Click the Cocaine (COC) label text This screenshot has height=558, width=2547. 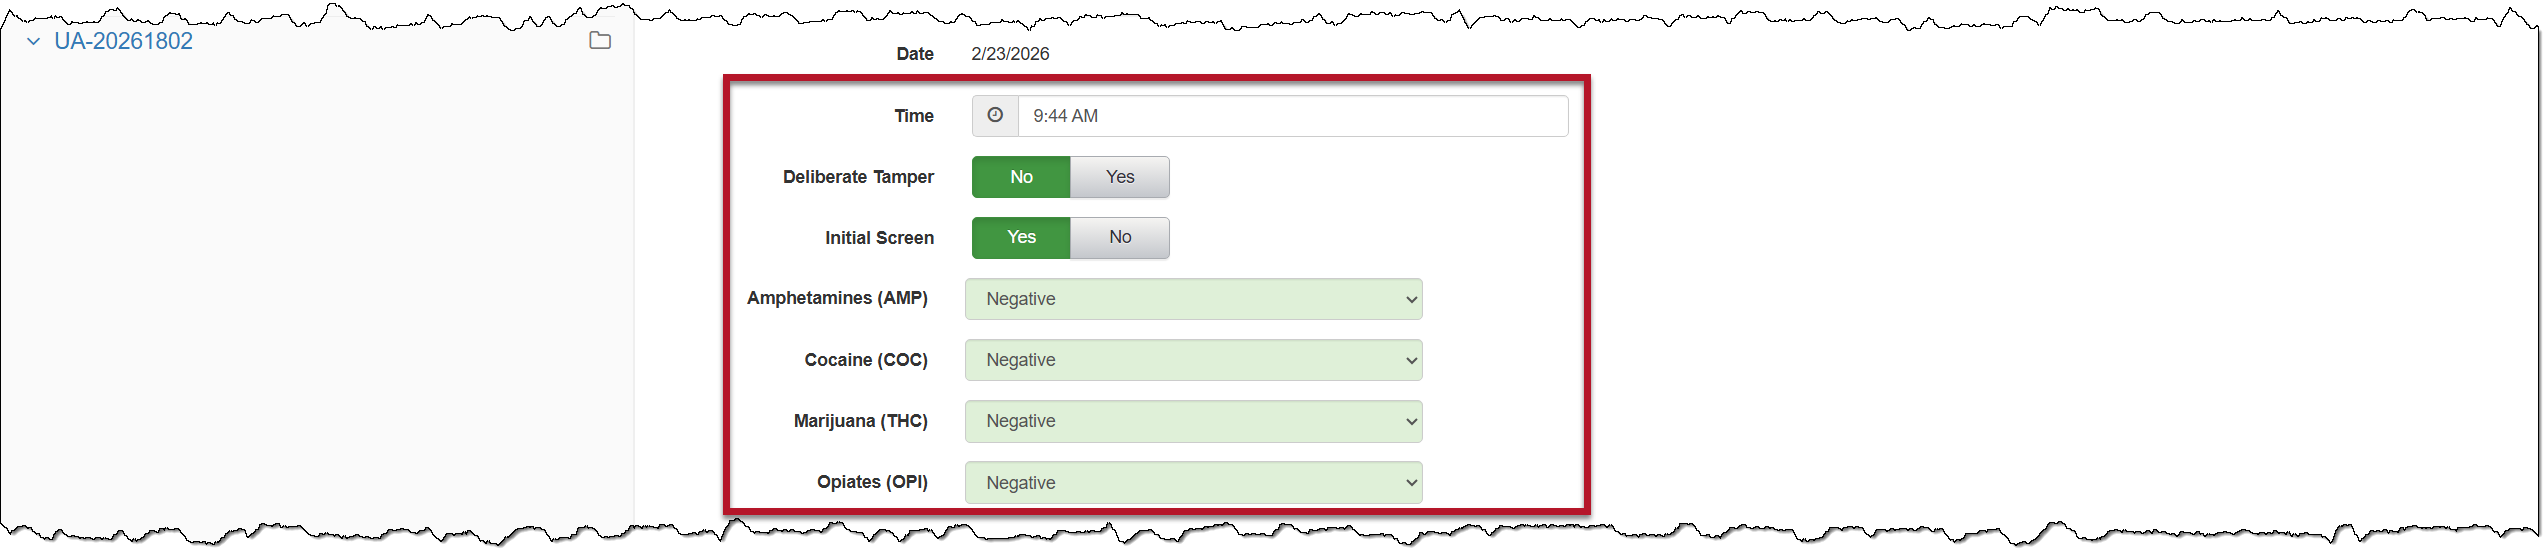[x=866, y=360]
